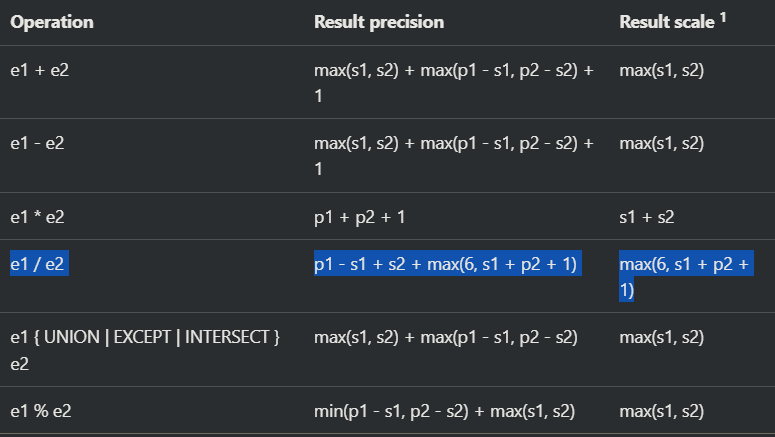Image resolution: width=775 pixels, height=437 pixels.
Task: Click max(s1, s2) scale in modulo row
Action: [662, 411]
